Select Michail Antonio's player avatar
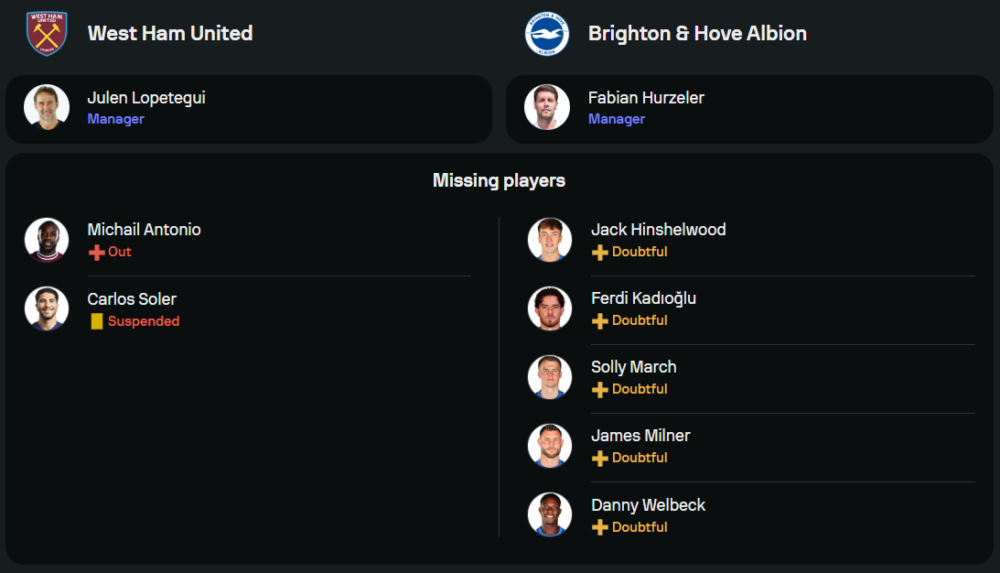1000x573 pixels. pos(47,240)
